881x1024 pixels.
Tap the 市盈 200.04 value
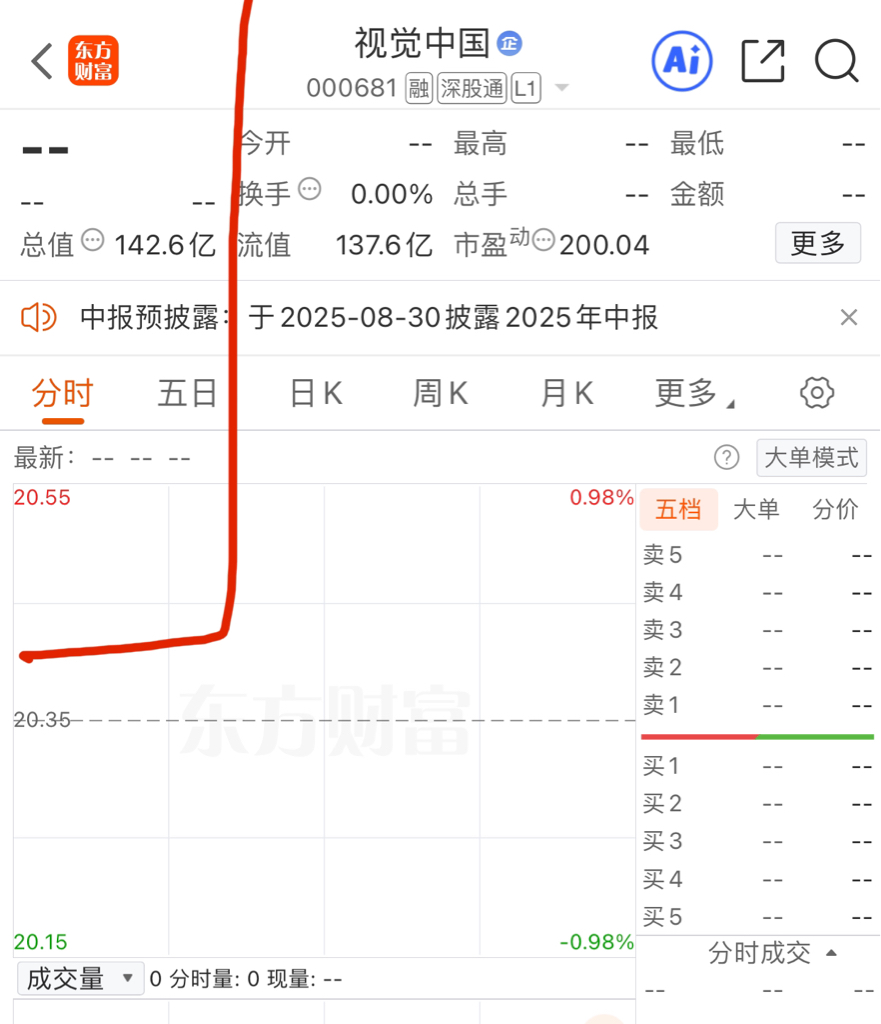coord(604,246)
